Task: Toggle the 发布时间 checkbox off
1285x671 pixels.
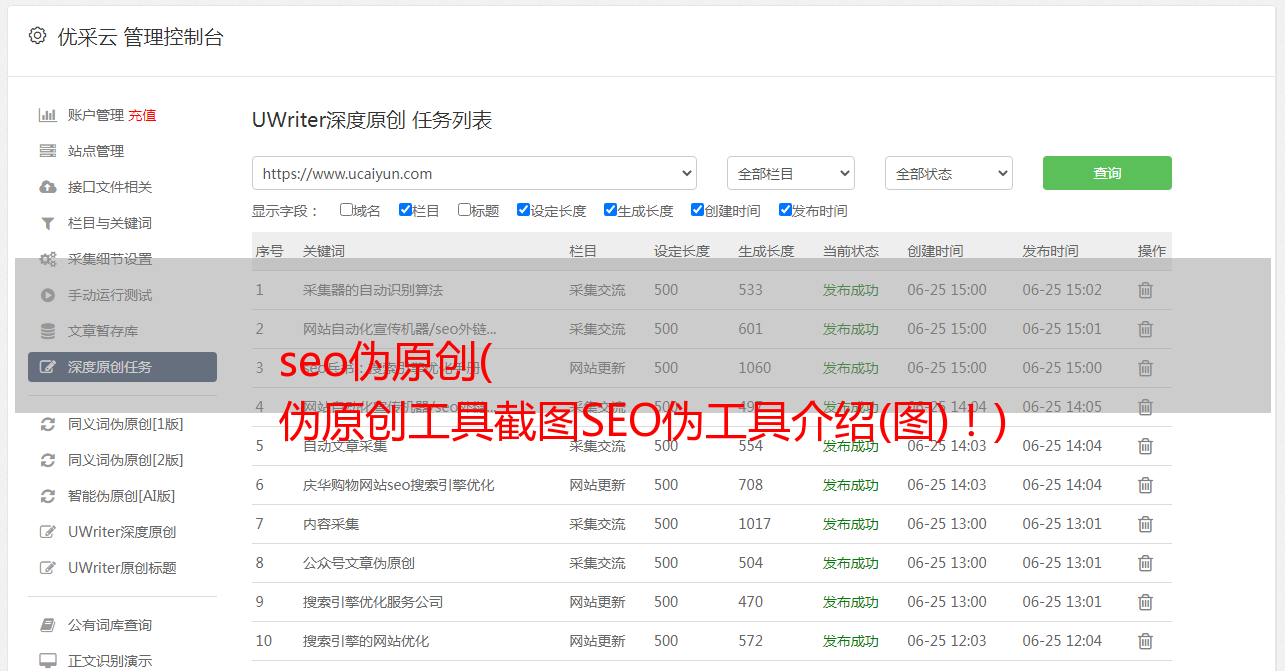Action: [785, 210]
